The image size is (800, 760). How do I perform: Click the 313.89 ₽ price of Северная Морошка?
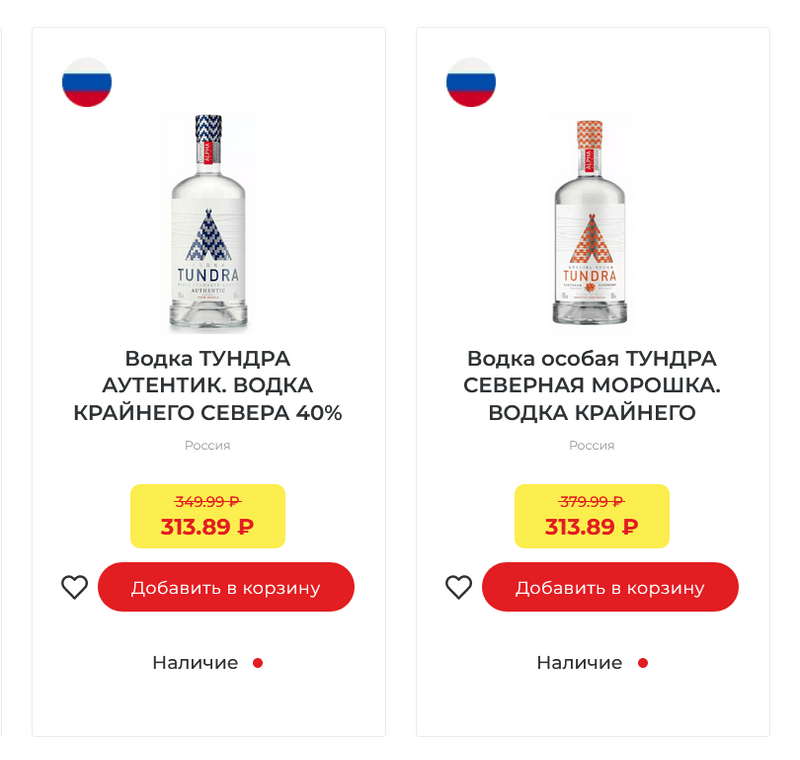(x=591, y=527)
